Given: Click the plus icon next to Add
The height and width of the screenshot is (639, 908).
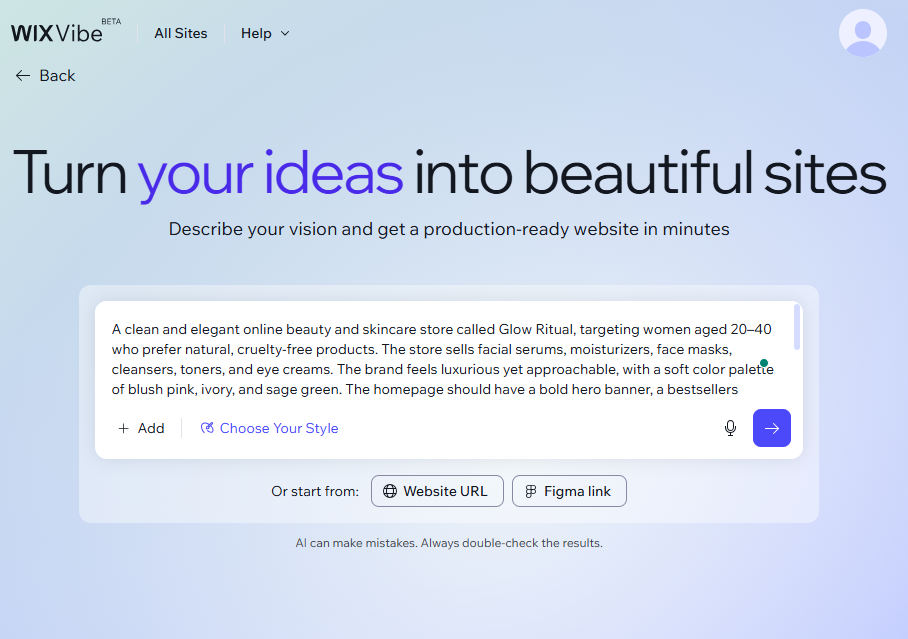Looking at the screenshot, I should [122, 428].
